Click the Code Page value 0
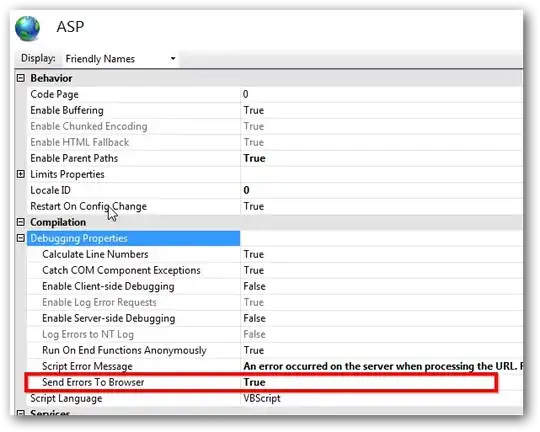 pos(246,94)
